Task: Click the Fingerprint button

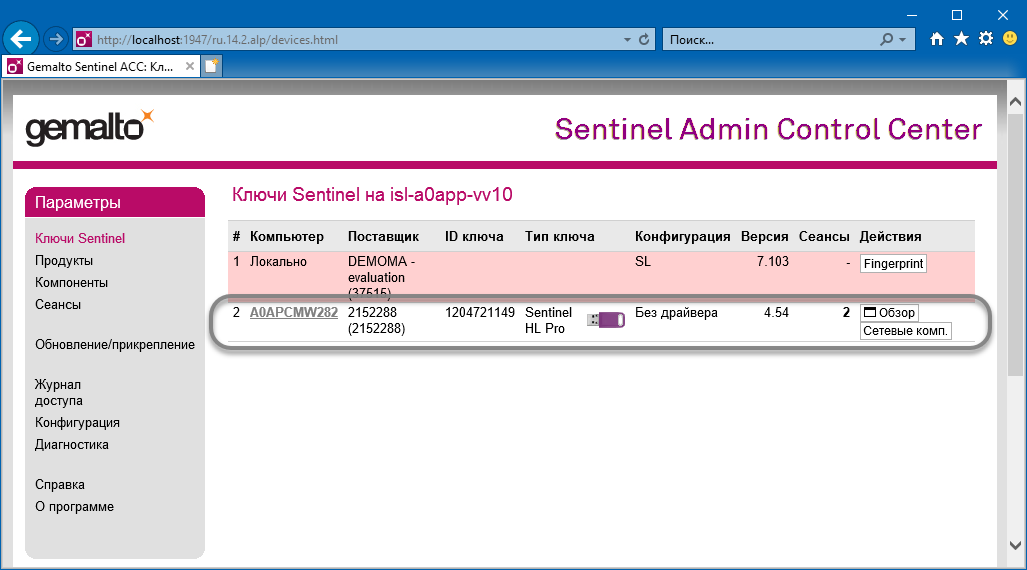Action: pos(893,263)
